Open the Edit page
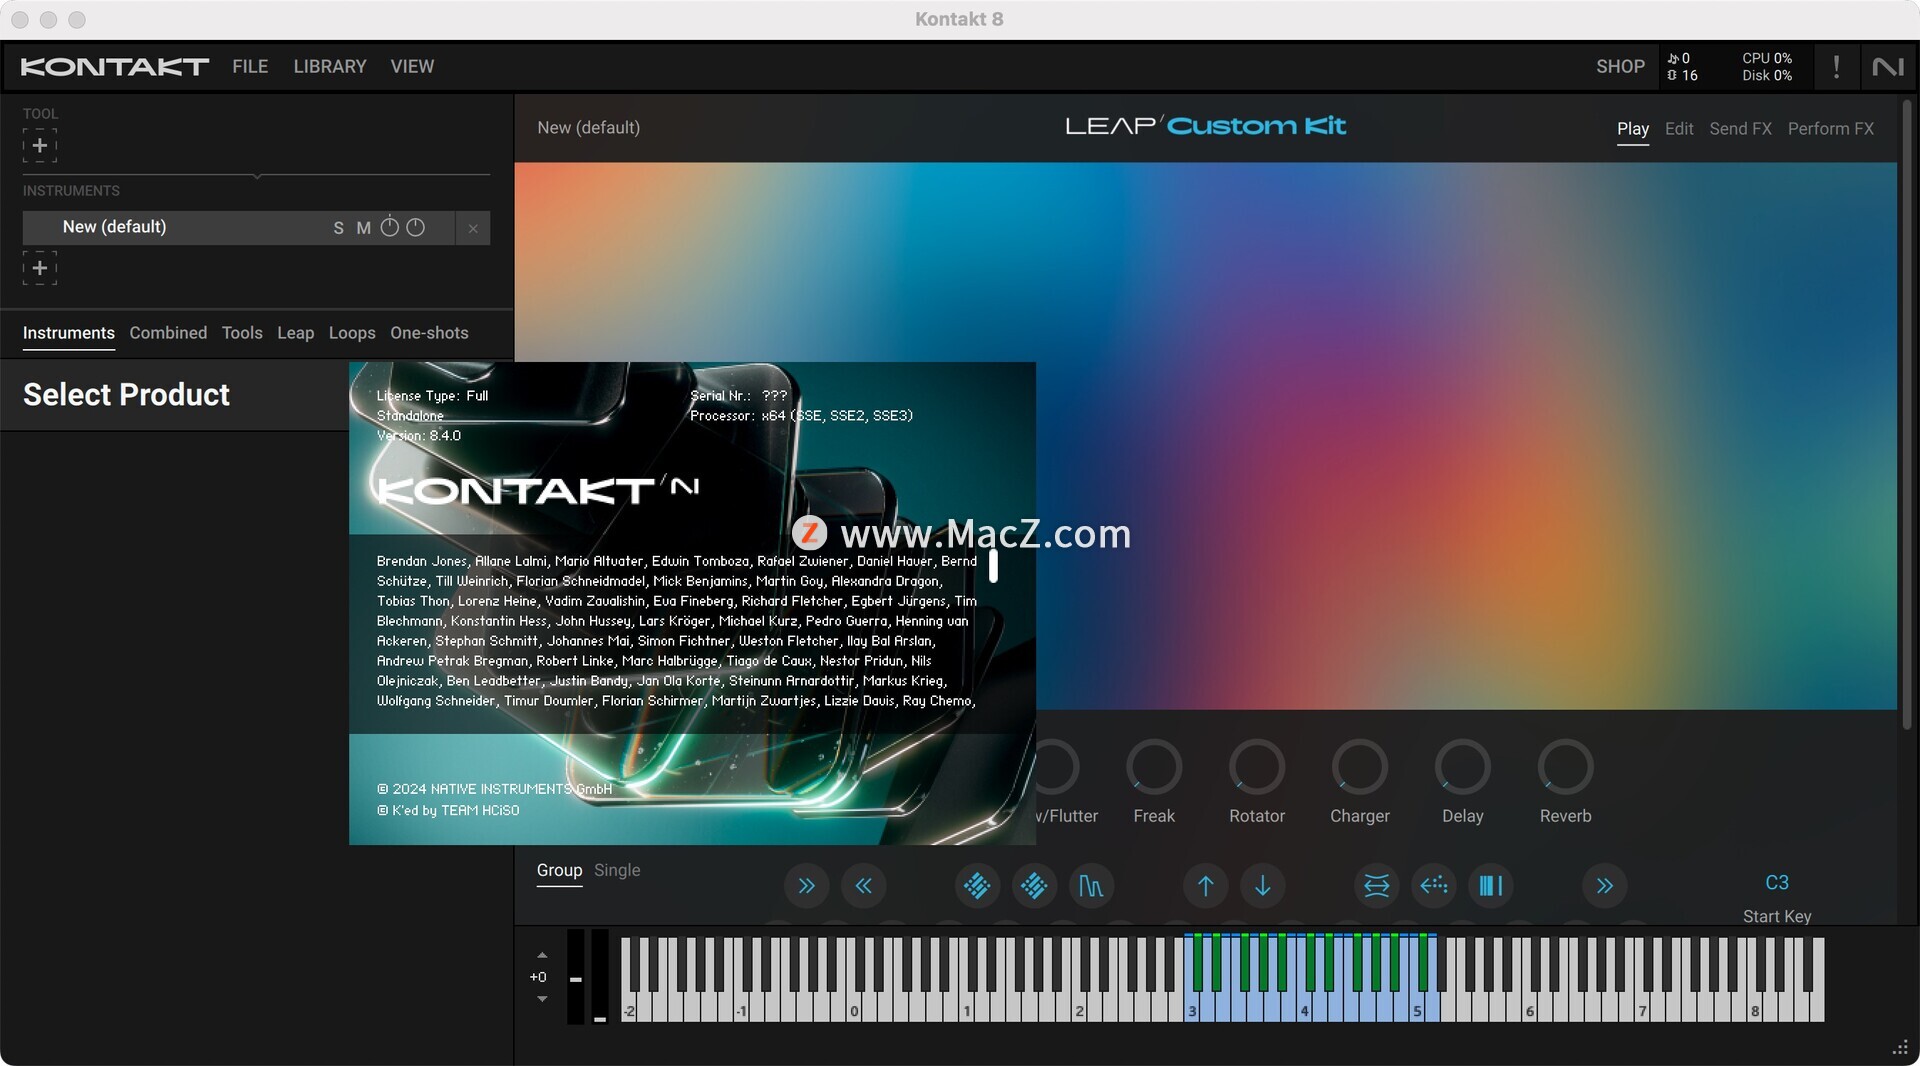 point(1678,129)
